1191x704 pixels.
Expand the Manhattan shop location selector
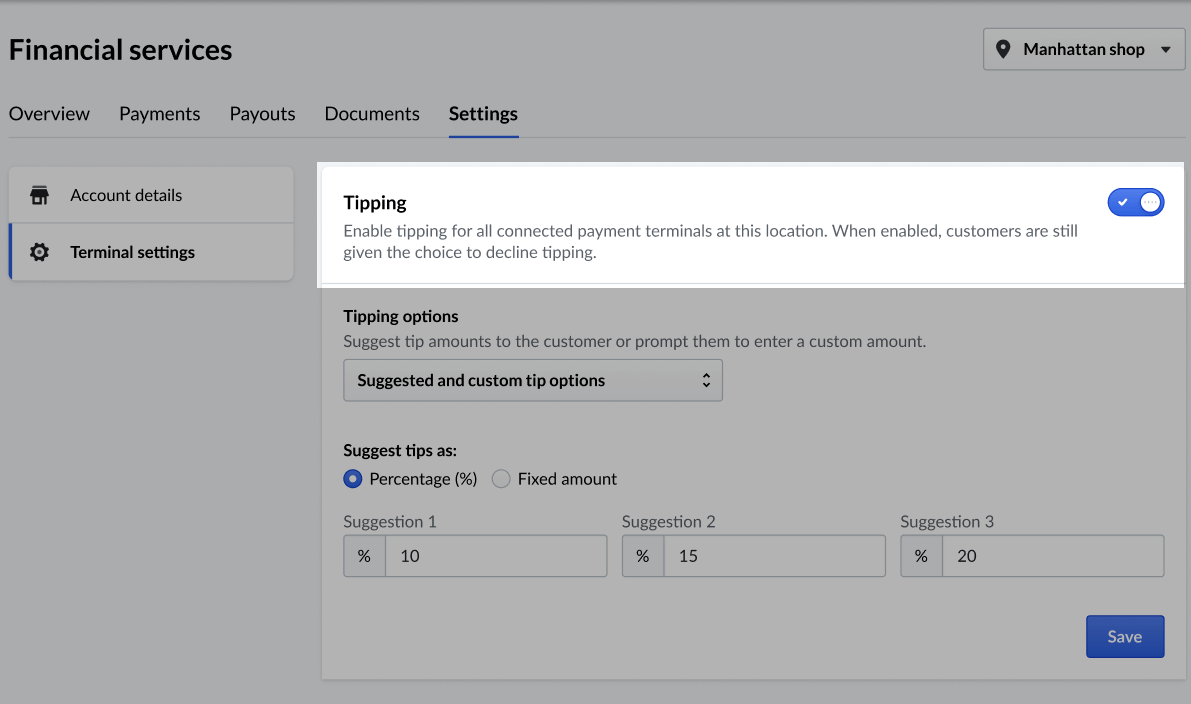(x=1084, y=49)
